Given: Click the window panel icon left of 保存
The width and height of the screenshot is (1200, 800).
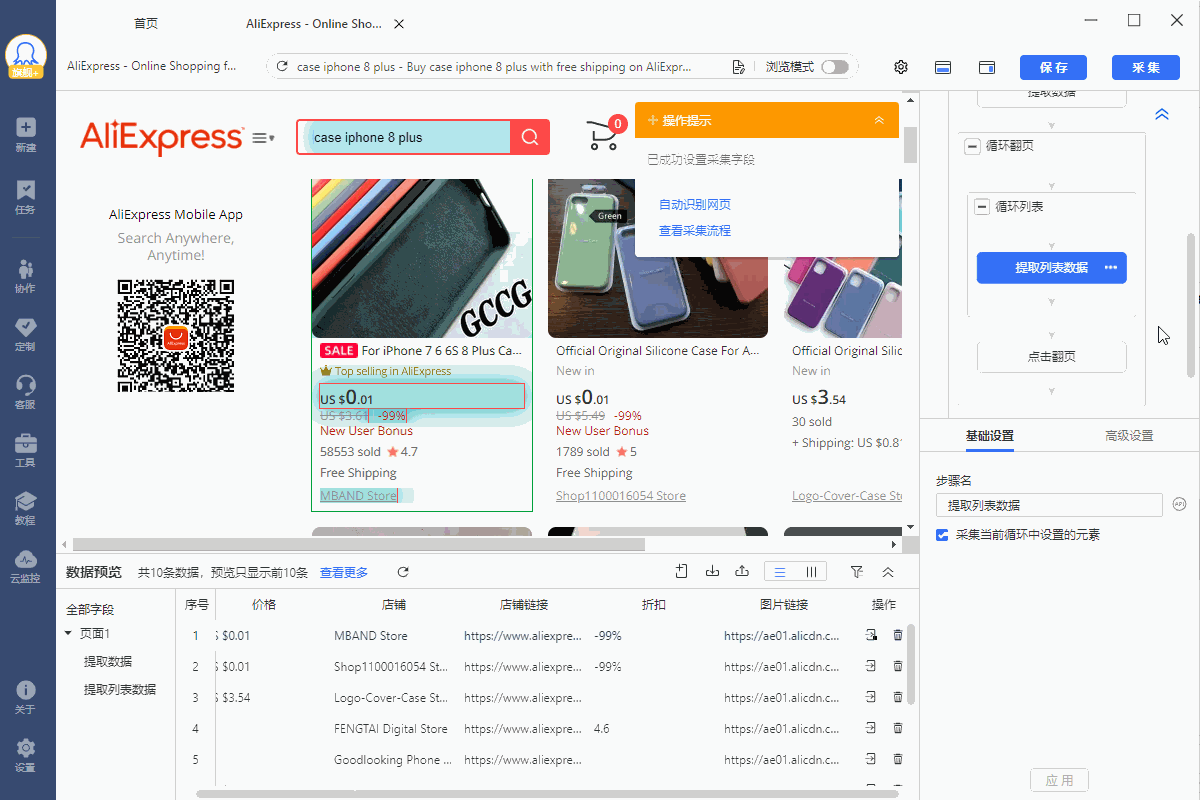Looking at the screenshot, I should pyautogui.click(x=987, y=67).
